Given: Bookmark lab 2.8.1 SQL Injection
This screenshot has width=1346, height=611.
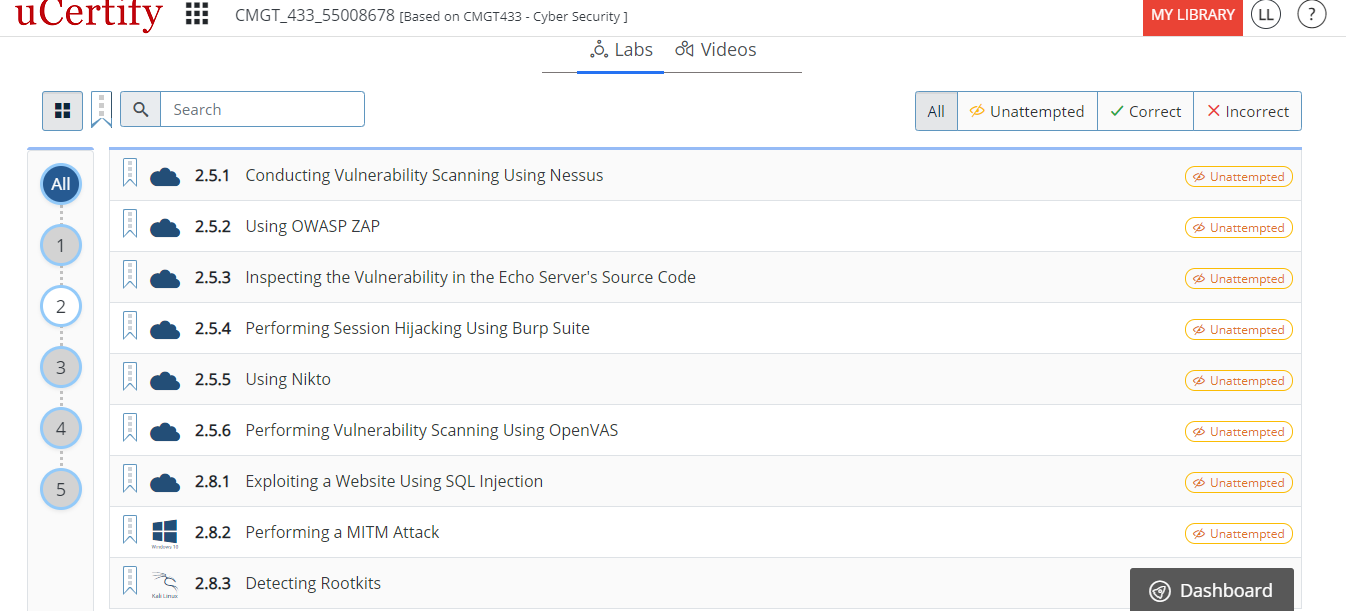Looking at the screenshot, I should coord(129,479).
